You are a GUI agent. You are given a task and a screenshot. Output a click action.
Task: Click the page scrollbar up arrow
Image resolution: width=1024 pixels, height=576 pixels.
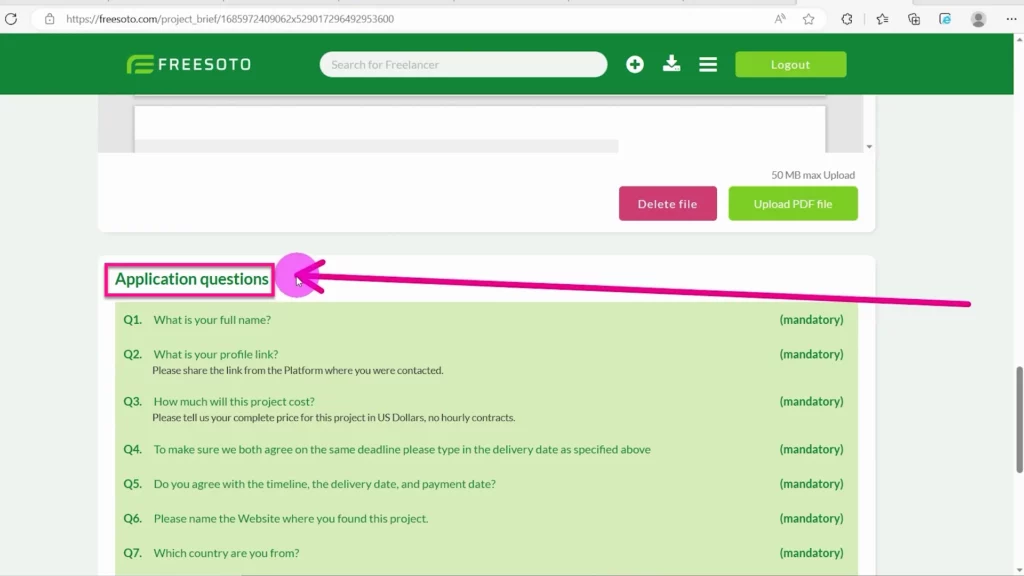(1019, 39)
